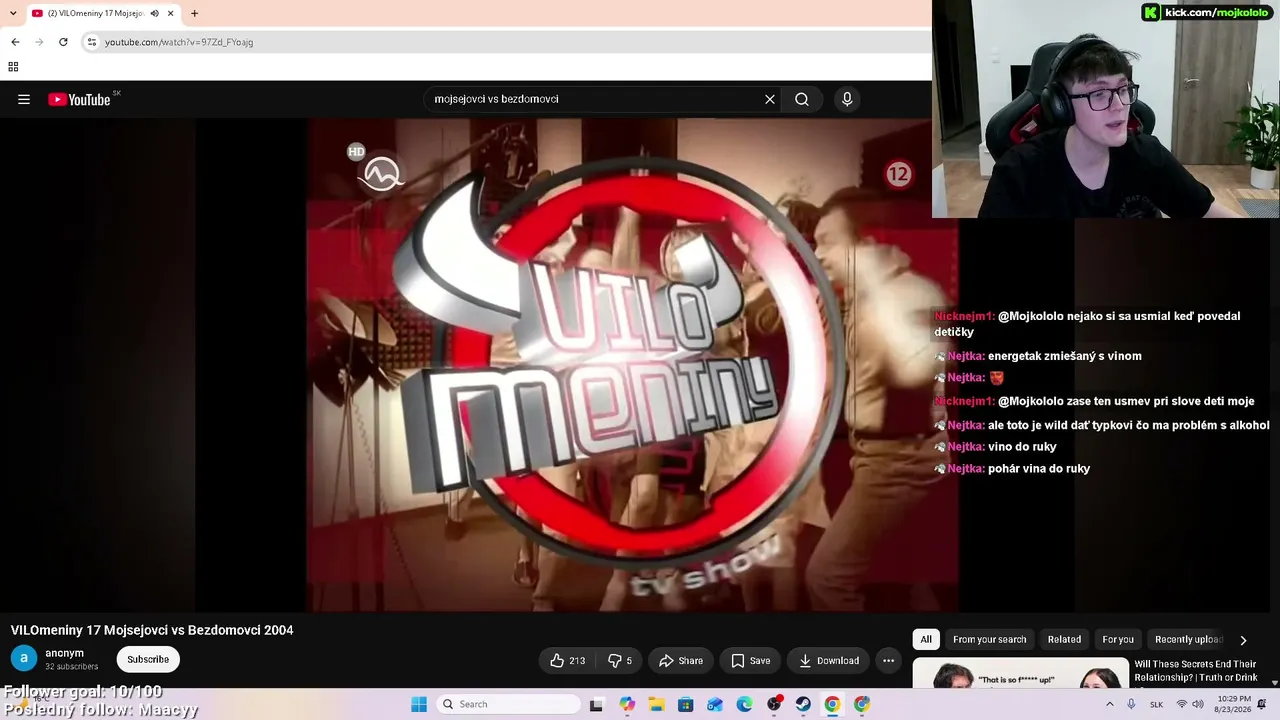Expand the tab search dropdown

click(x=12, y=13)
